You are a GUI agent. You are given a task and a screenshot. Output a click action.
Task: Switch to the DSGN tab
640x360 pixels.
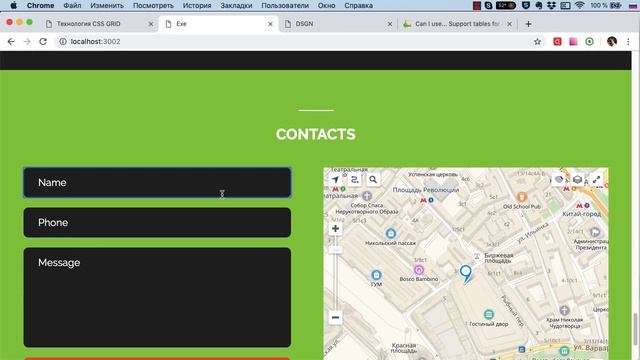coord(339,24)
